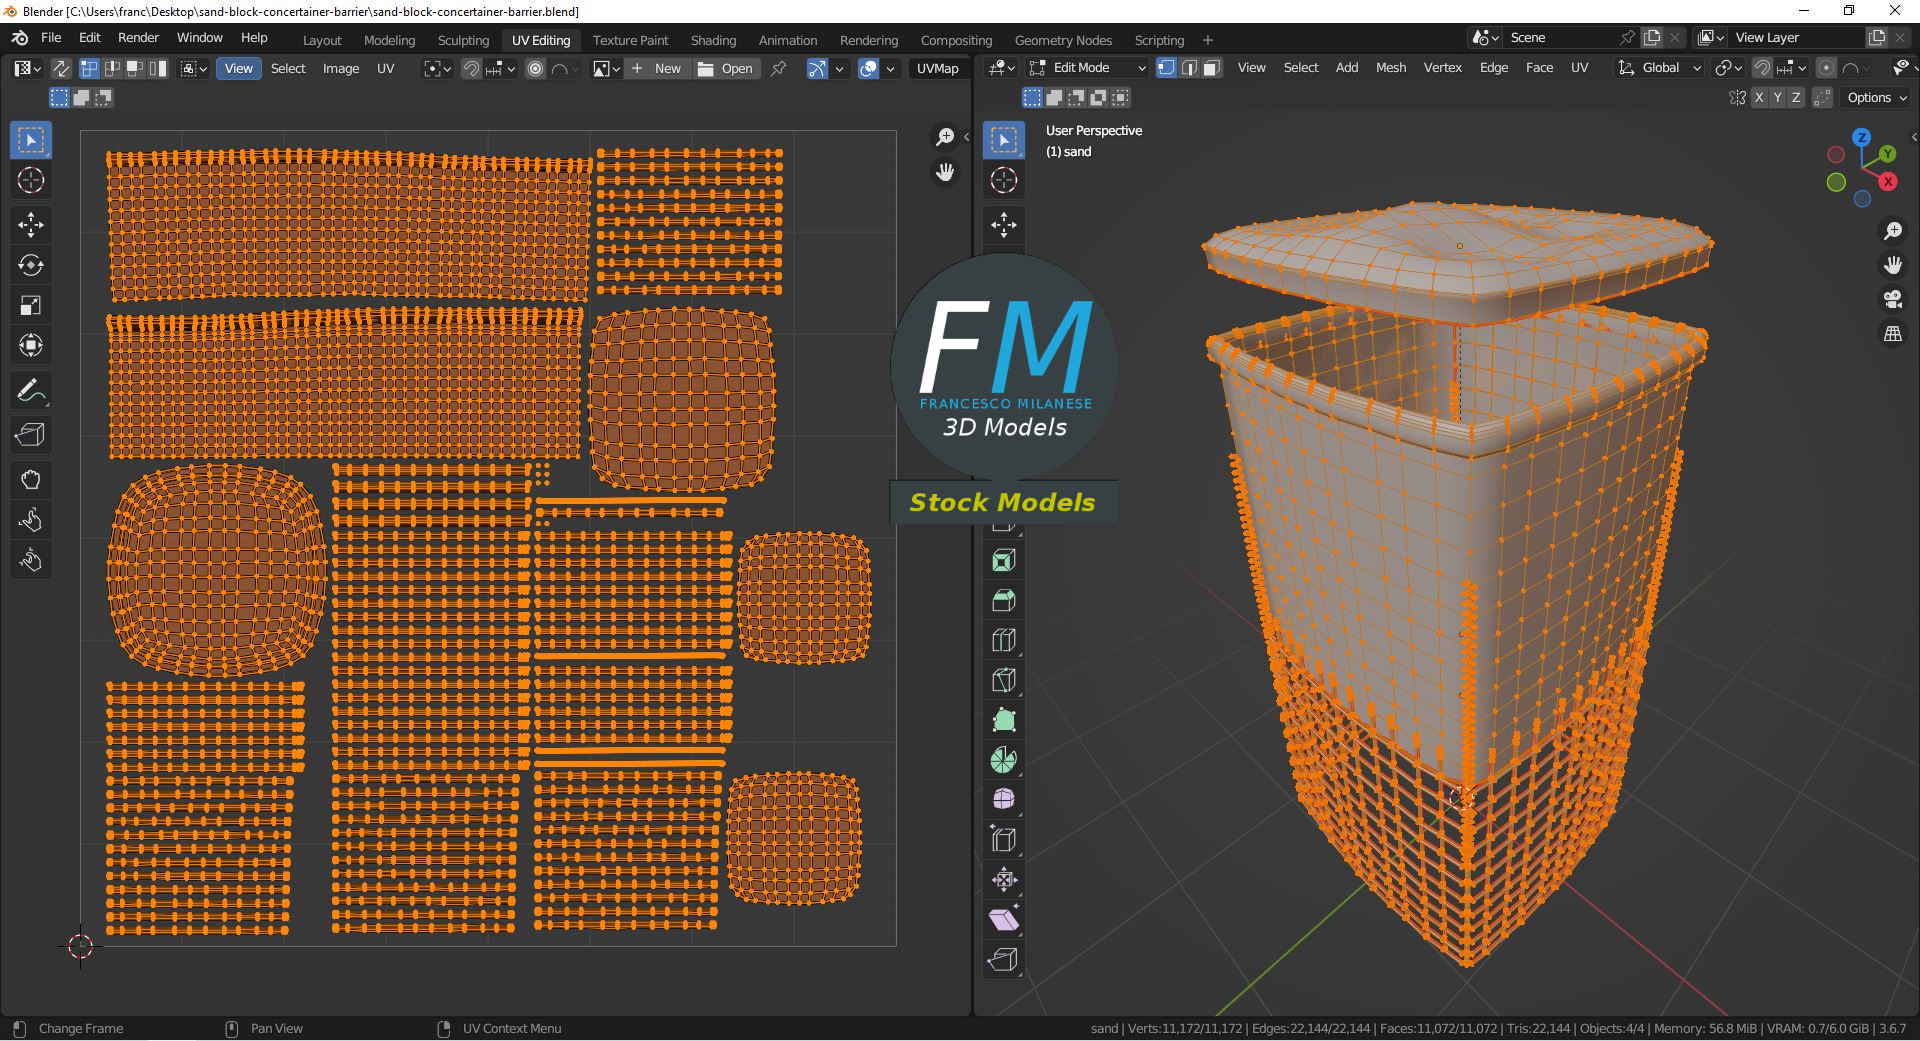This screenshot has width=1920, height=1041.
Task: Select the Move tool in the UV editor toolbar
Action: [x=31, y=226]
